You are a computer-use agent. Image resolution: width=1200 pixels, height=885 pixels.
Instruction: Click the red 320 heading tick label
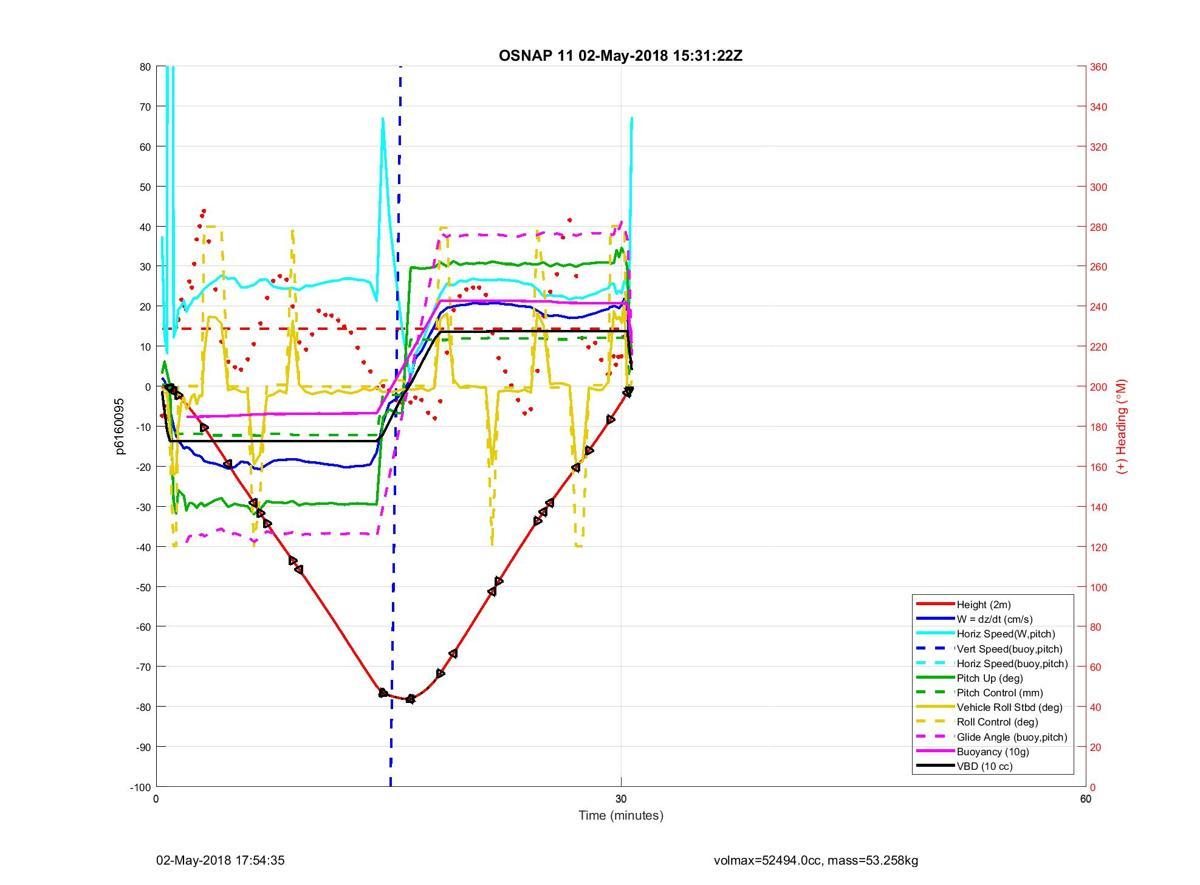[1098, 147]
